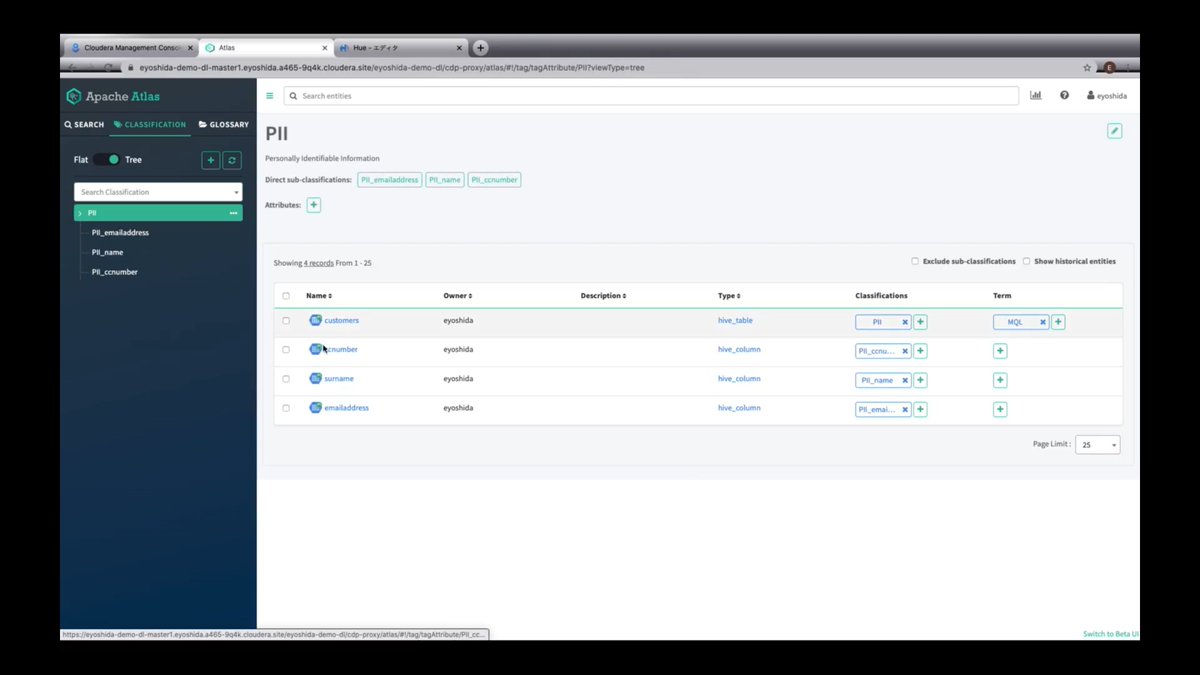The width and height of the screenshot is (1200, 675).
Task: Remove PII_name classification from surname row
Action: [x=905, y=380]
